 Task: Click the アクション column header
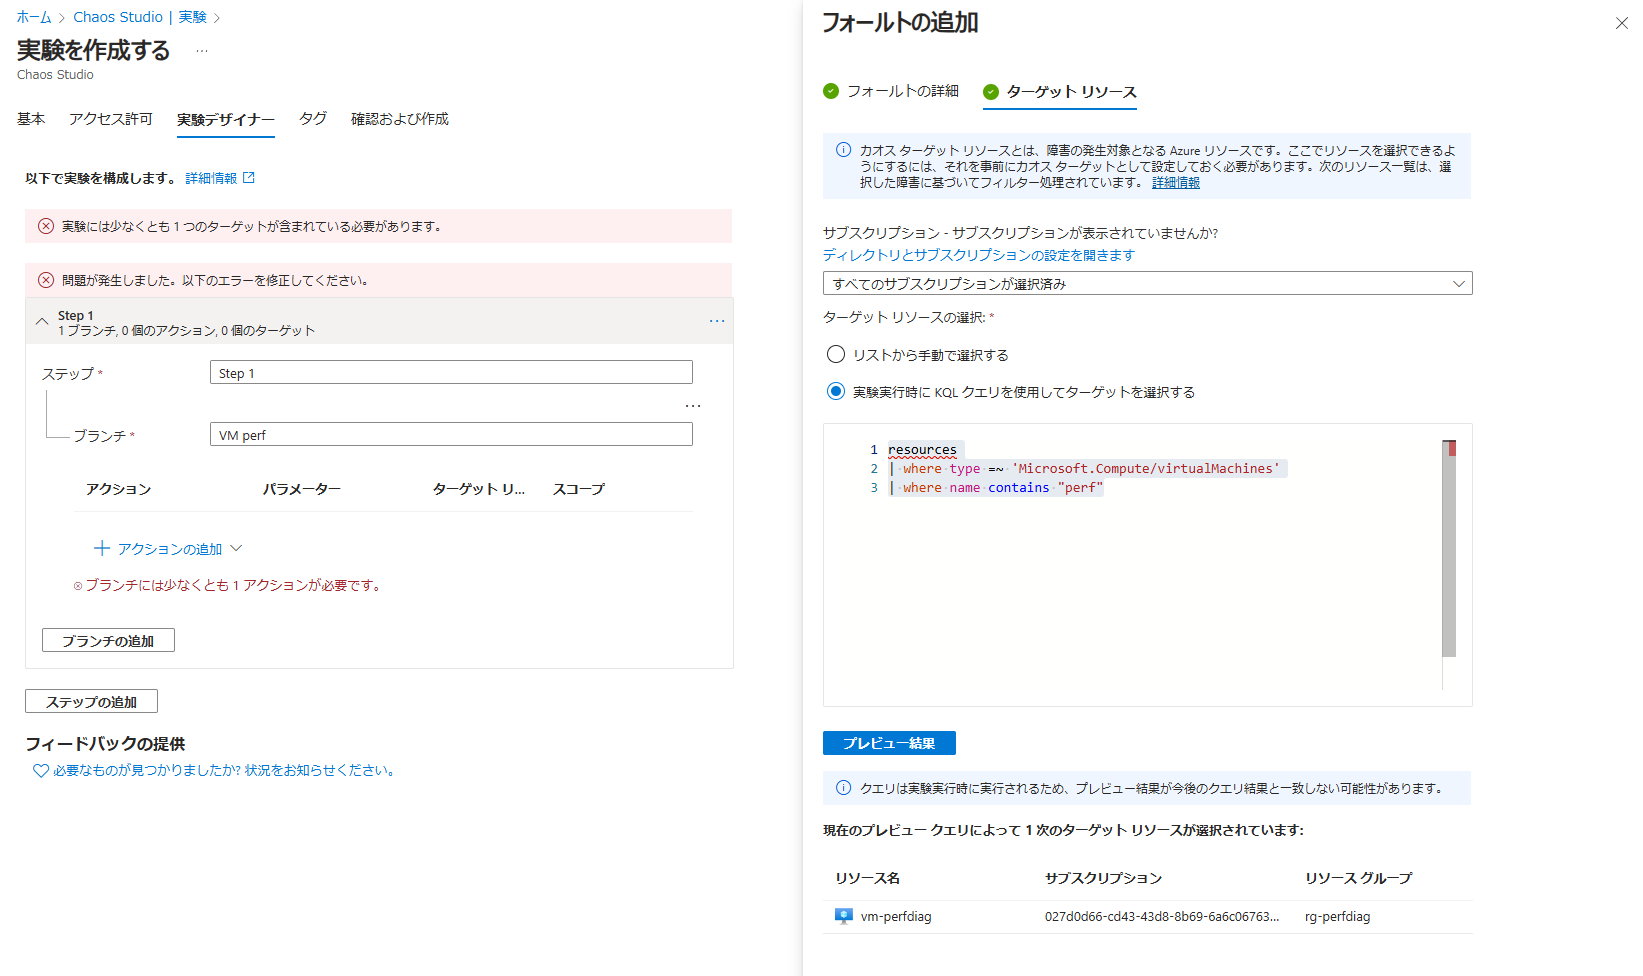click(118, 489)
